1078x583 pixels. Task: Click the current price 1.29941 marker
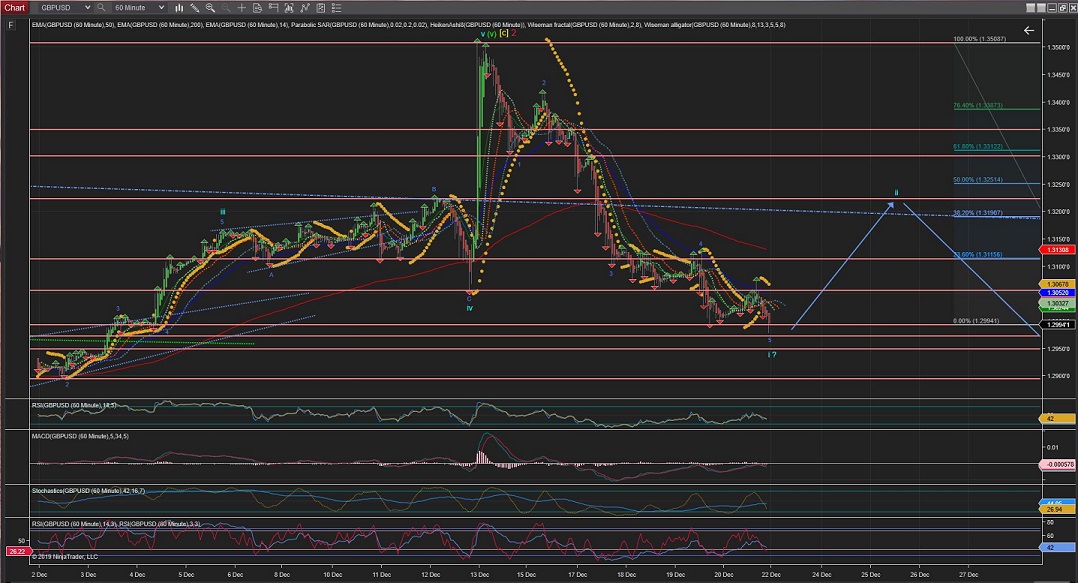coord(1057,324)
